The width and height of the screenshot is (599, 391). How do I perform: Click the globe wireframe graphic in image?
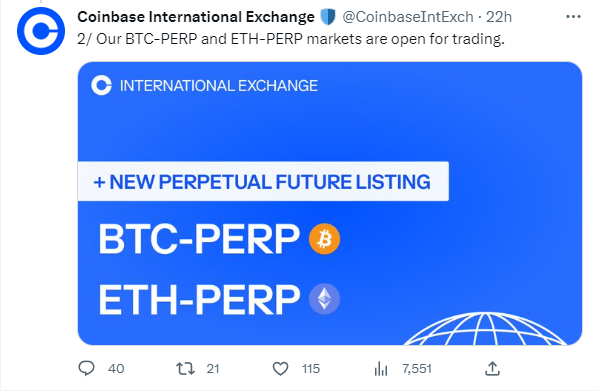click(x=485, y=329)
